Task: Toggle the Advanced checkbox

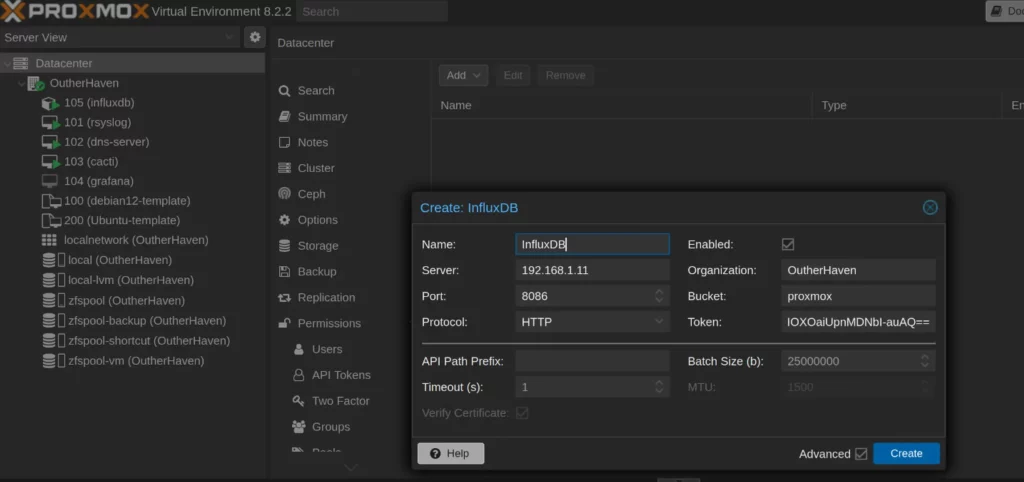Action: coord(861,454)
